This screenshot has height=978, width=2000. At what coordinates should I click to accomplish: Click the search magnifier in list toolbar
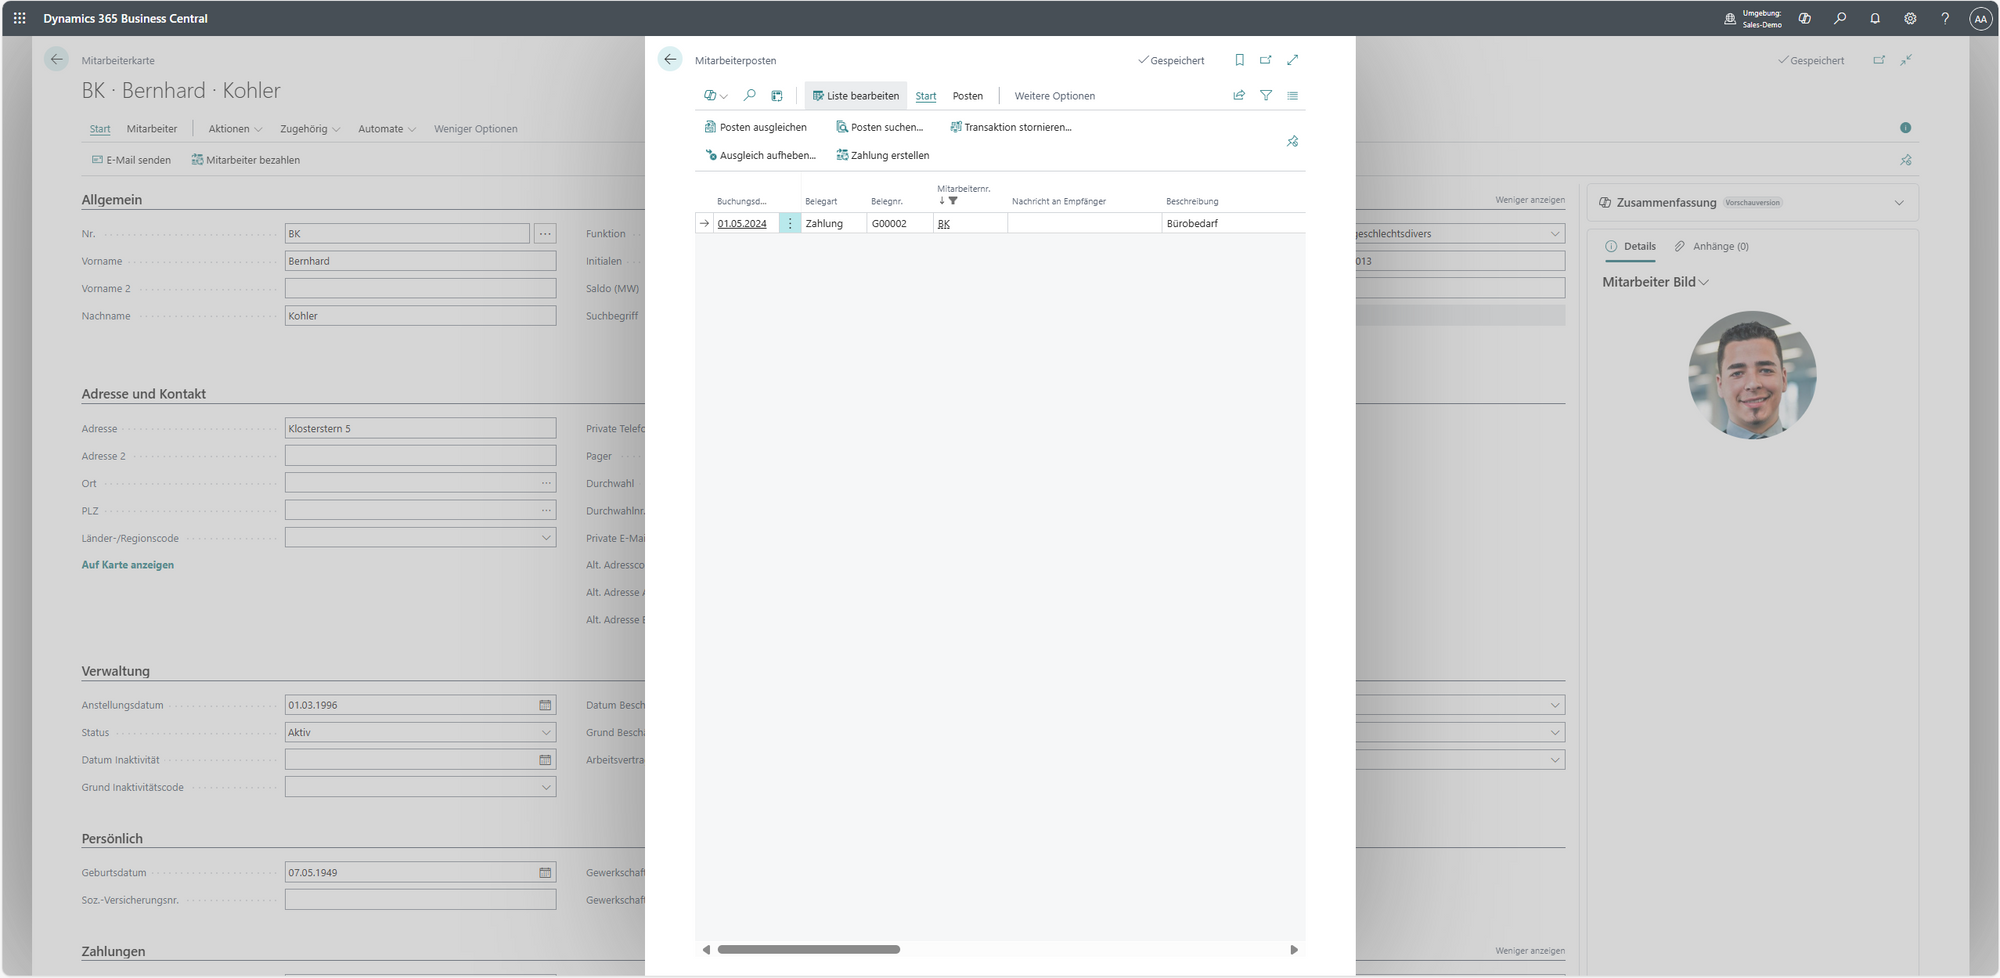[750, 96]
